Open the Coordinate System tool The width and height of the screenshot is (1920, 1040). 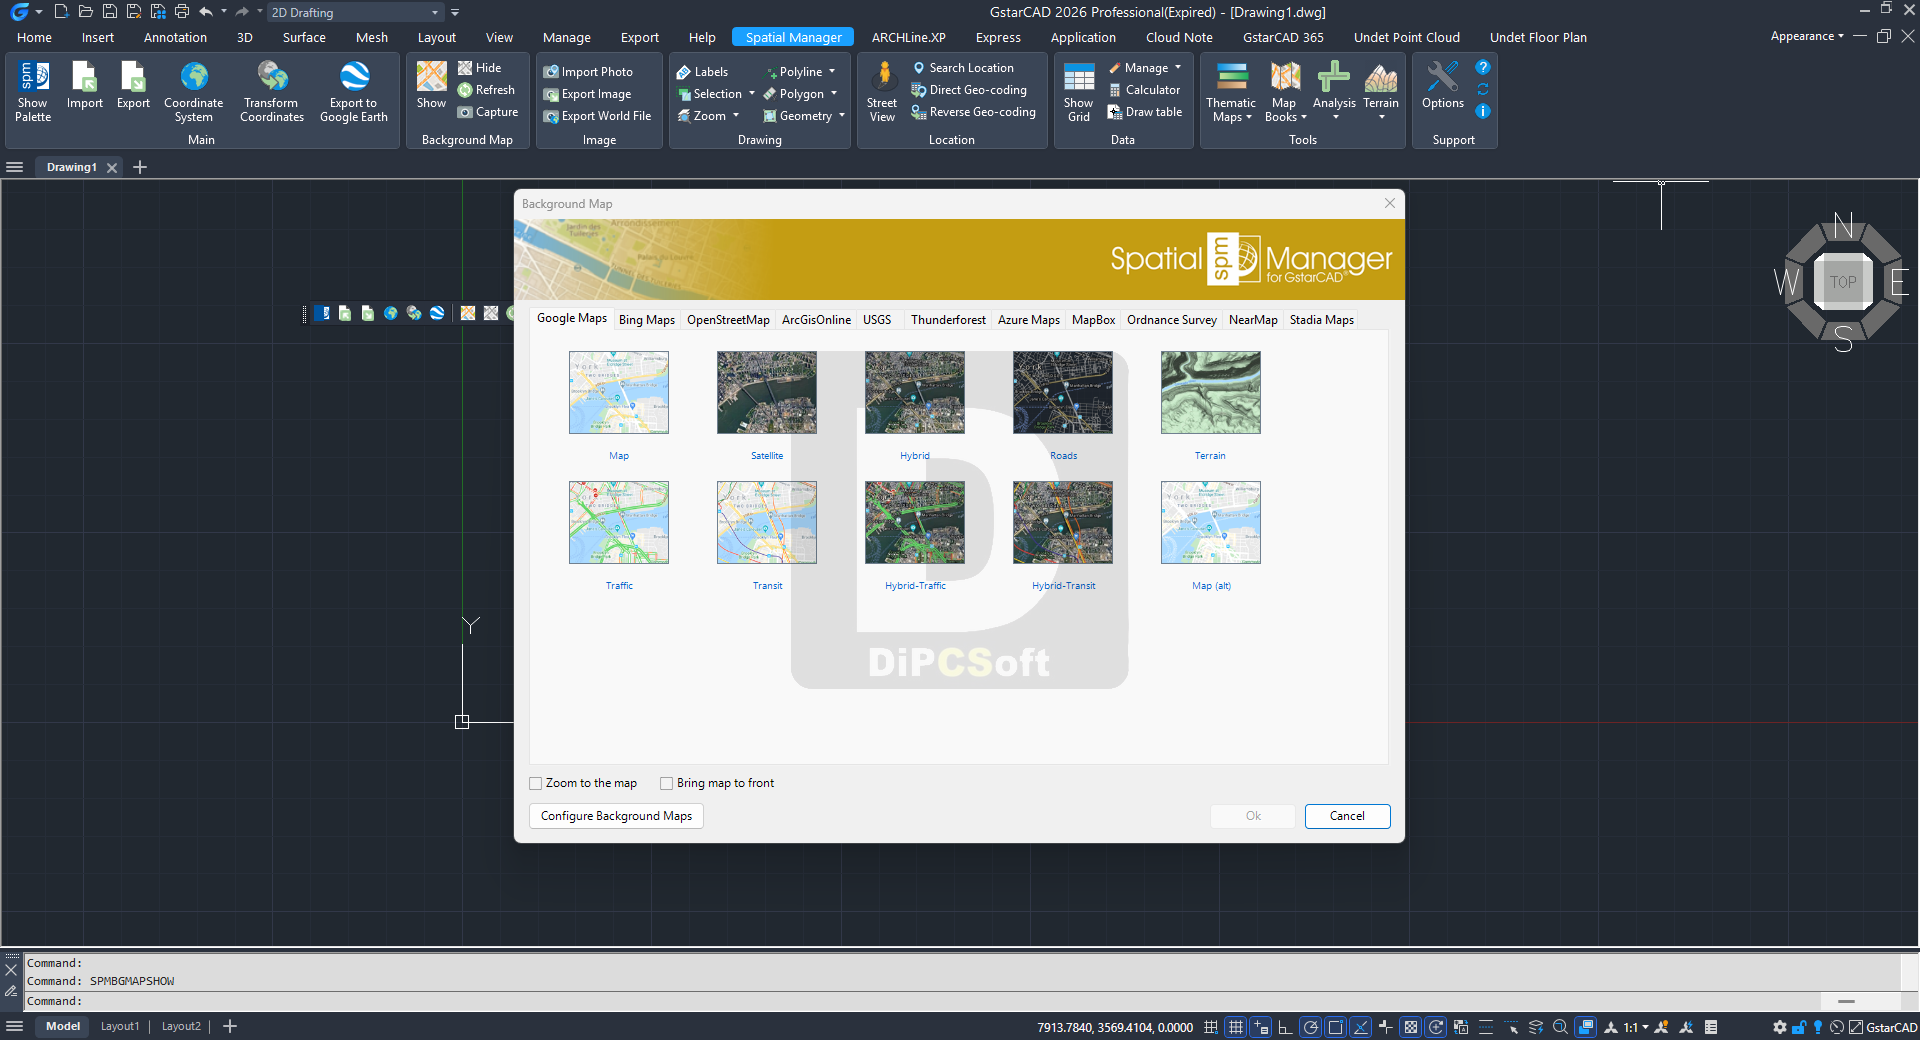pyautogui.click(x=194, y=91)
